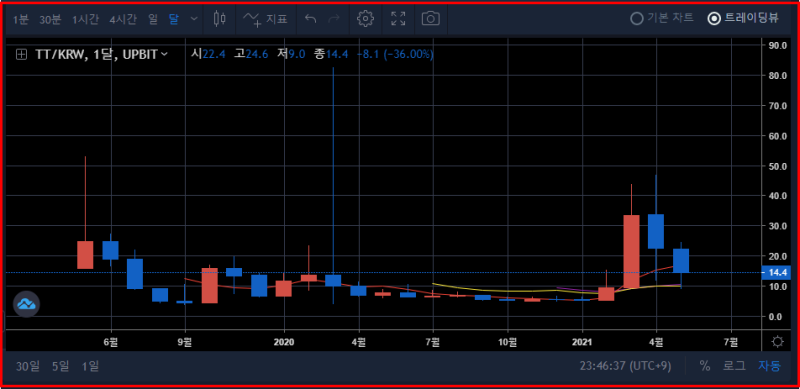The height and width of the screenshot is (389, 800).
Task: Choose the 일 (daily) interval
Action: [153, 19]
